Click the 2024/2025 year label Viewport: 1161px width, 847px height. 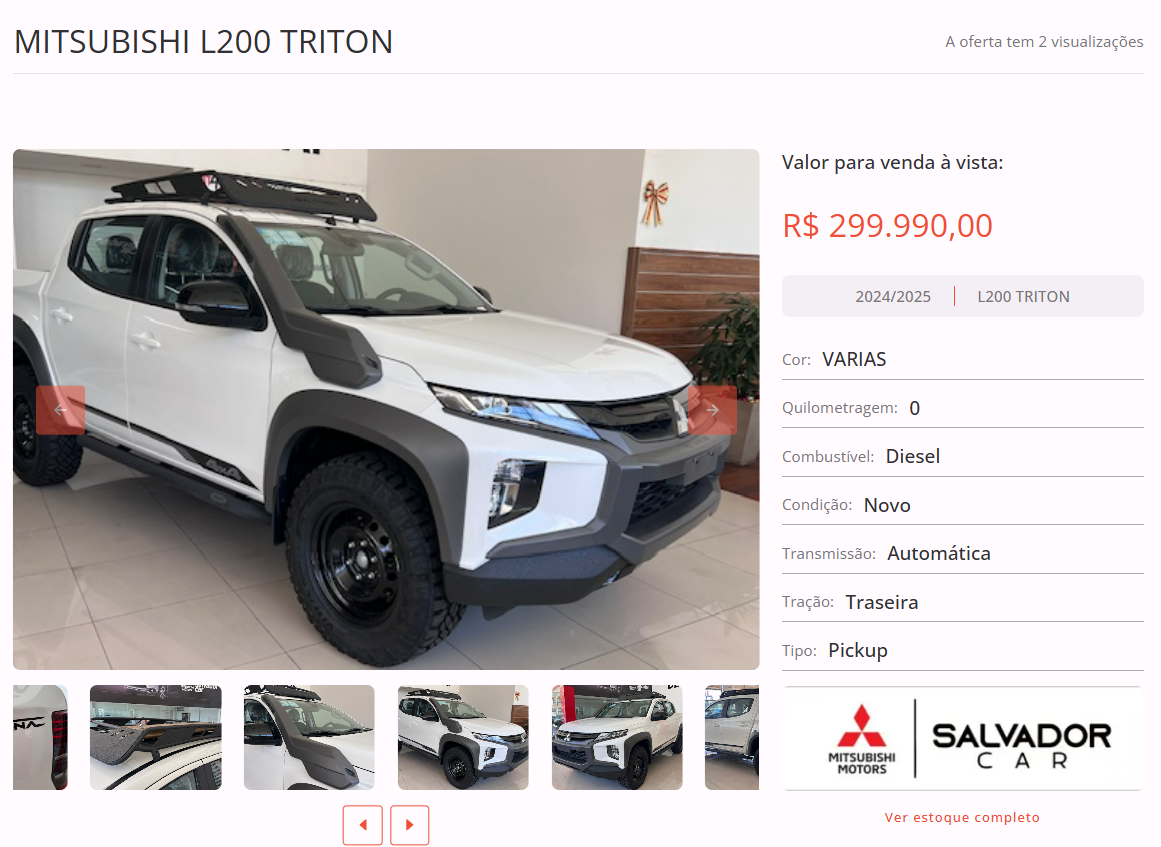pos(893,297)
